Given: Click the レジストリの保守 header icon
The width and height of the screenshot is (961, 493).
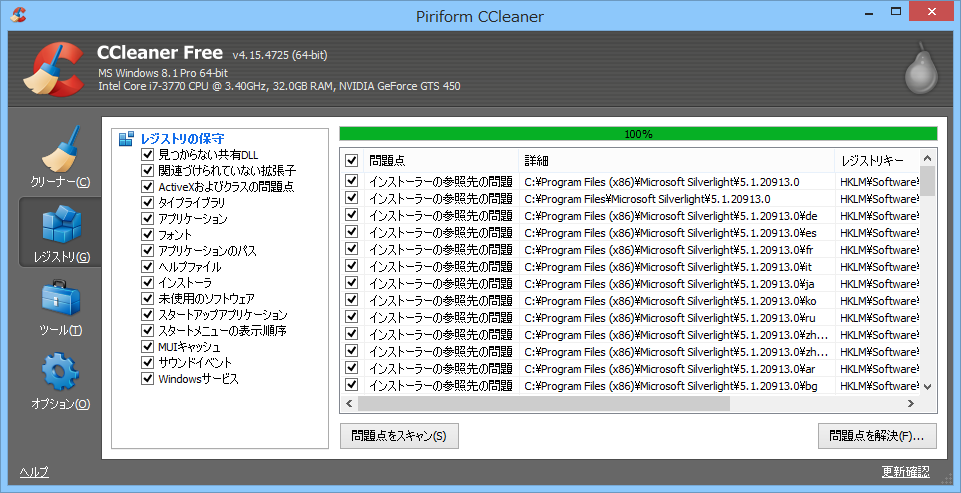Looking at the screenshot, I should click(126, 139).
